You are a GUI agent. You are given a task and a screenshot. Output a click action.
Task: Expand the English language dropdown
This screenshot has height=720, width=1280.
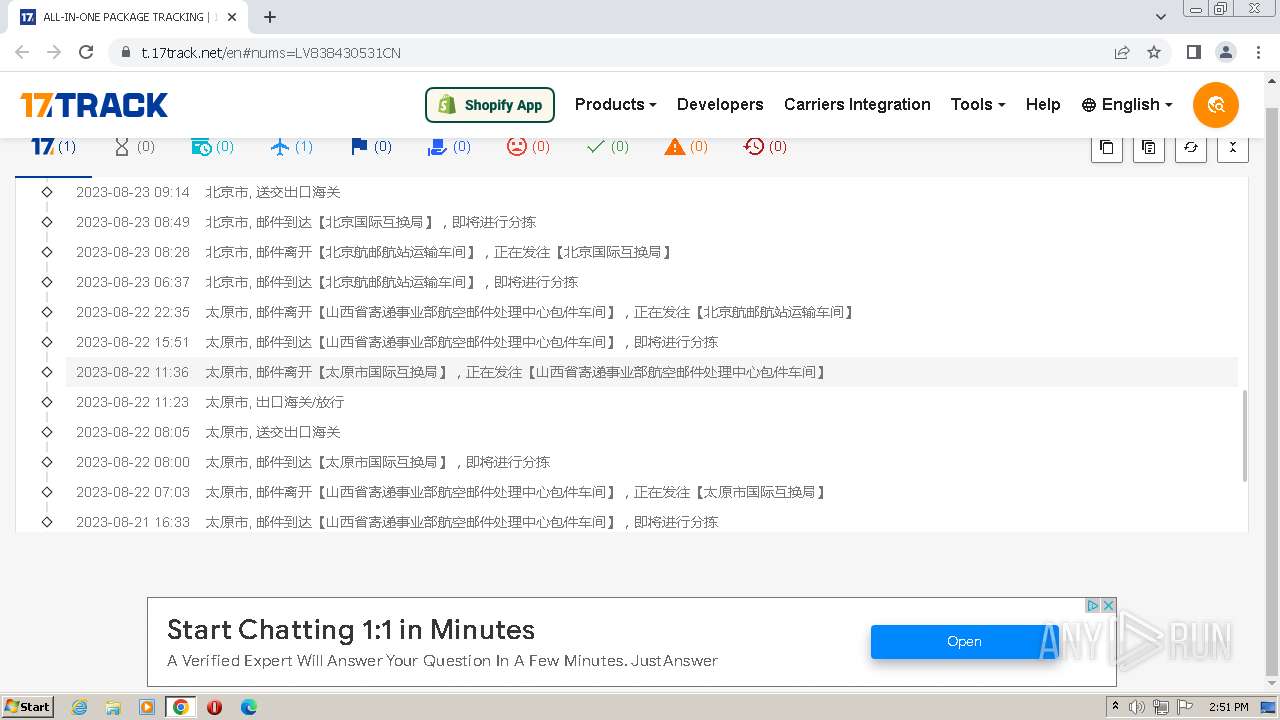click(x=1127, y=104)
